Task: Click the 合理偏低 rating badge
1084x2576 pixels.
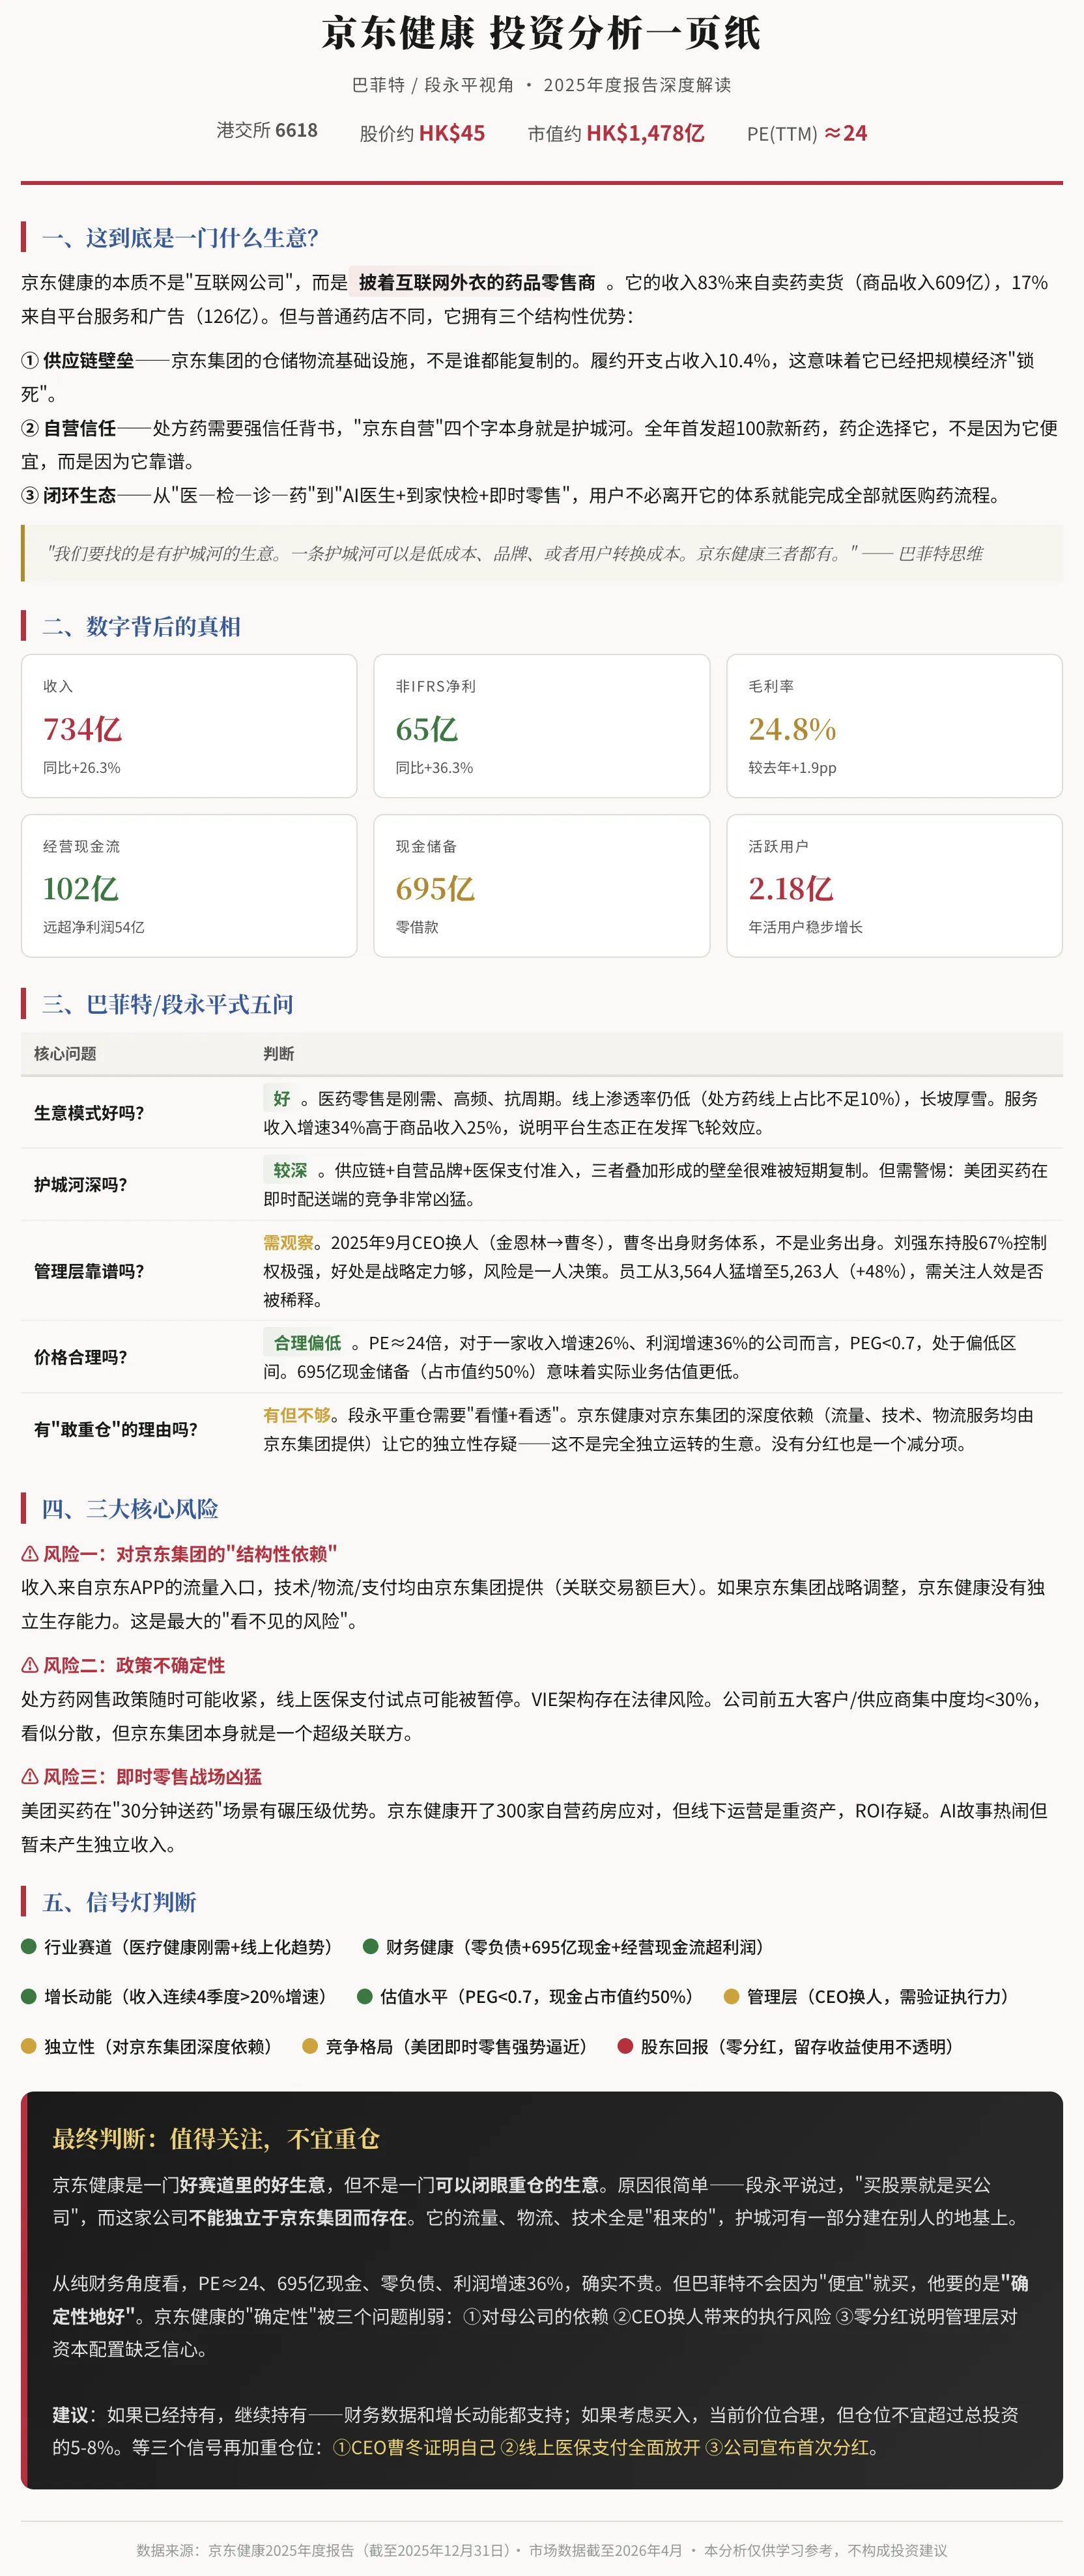Action: coord(307,1342)
